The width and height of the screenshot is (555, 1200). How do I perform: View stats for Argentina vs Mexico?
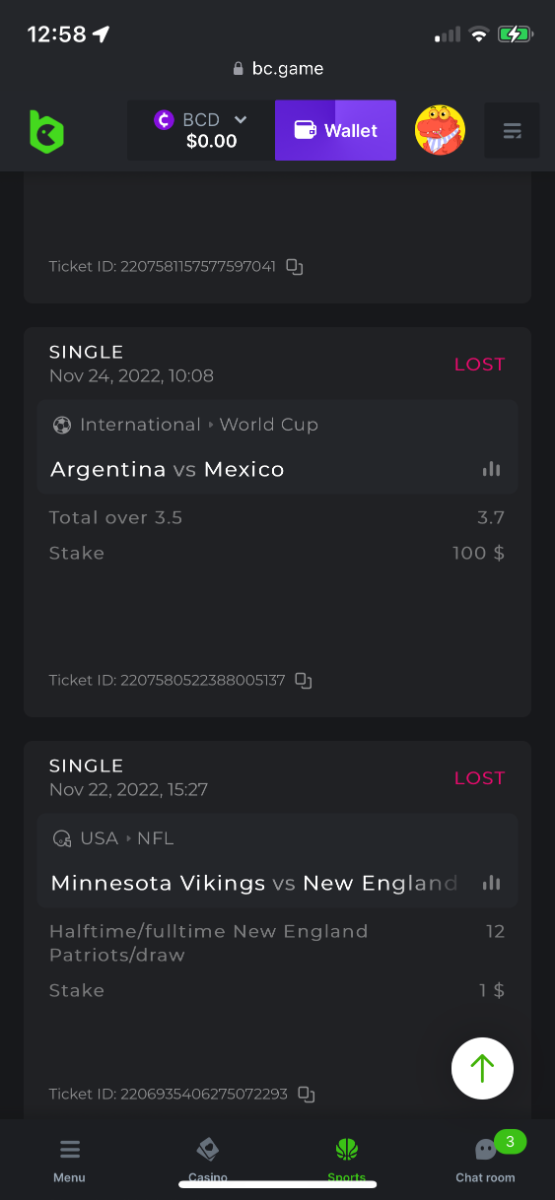point(491,469)
